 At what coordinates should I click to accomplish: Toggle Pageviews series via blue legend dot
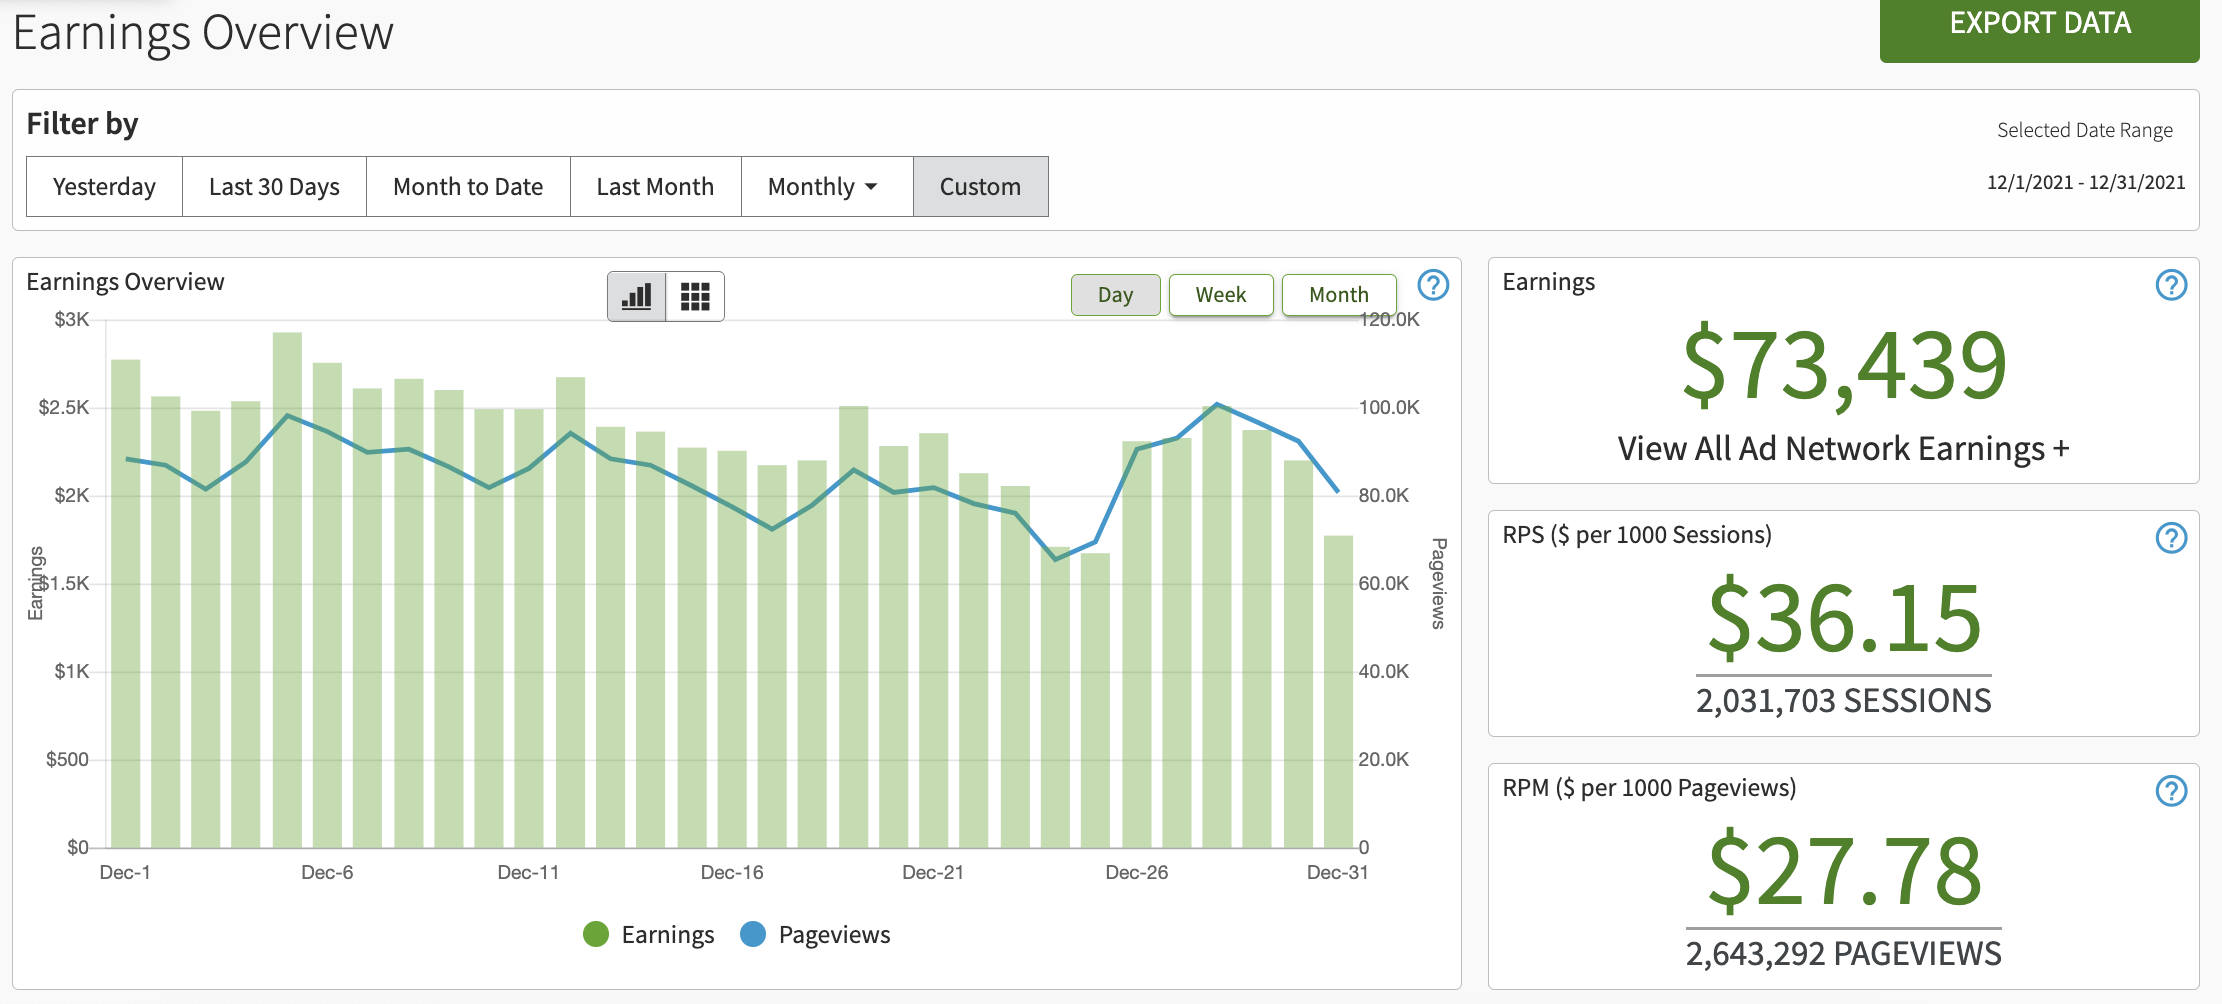[753, 934]
